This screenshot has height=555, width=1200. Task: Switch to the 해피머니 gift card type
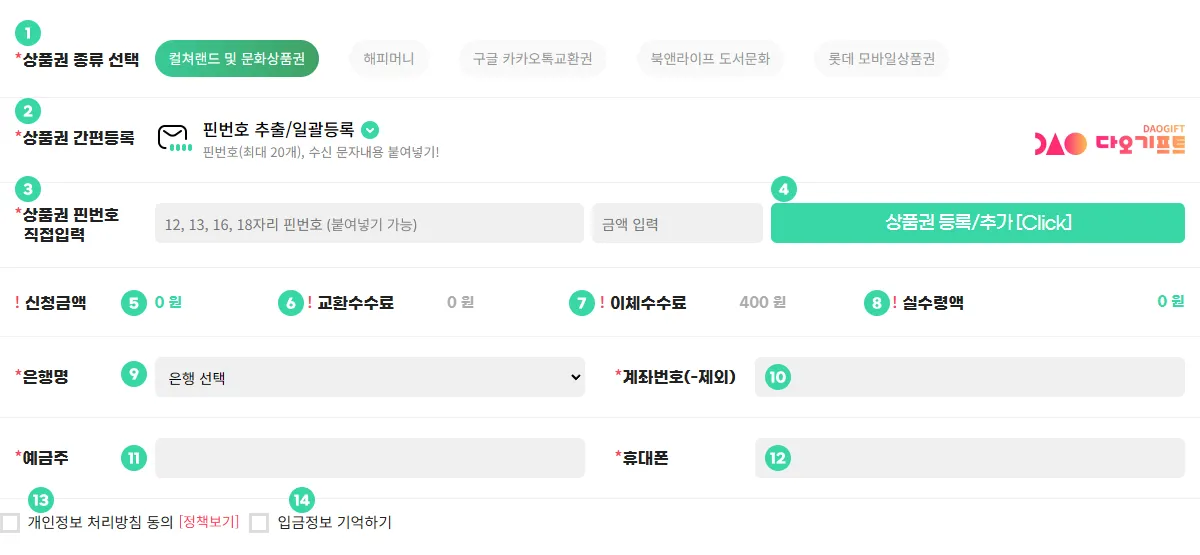[389, 59]
